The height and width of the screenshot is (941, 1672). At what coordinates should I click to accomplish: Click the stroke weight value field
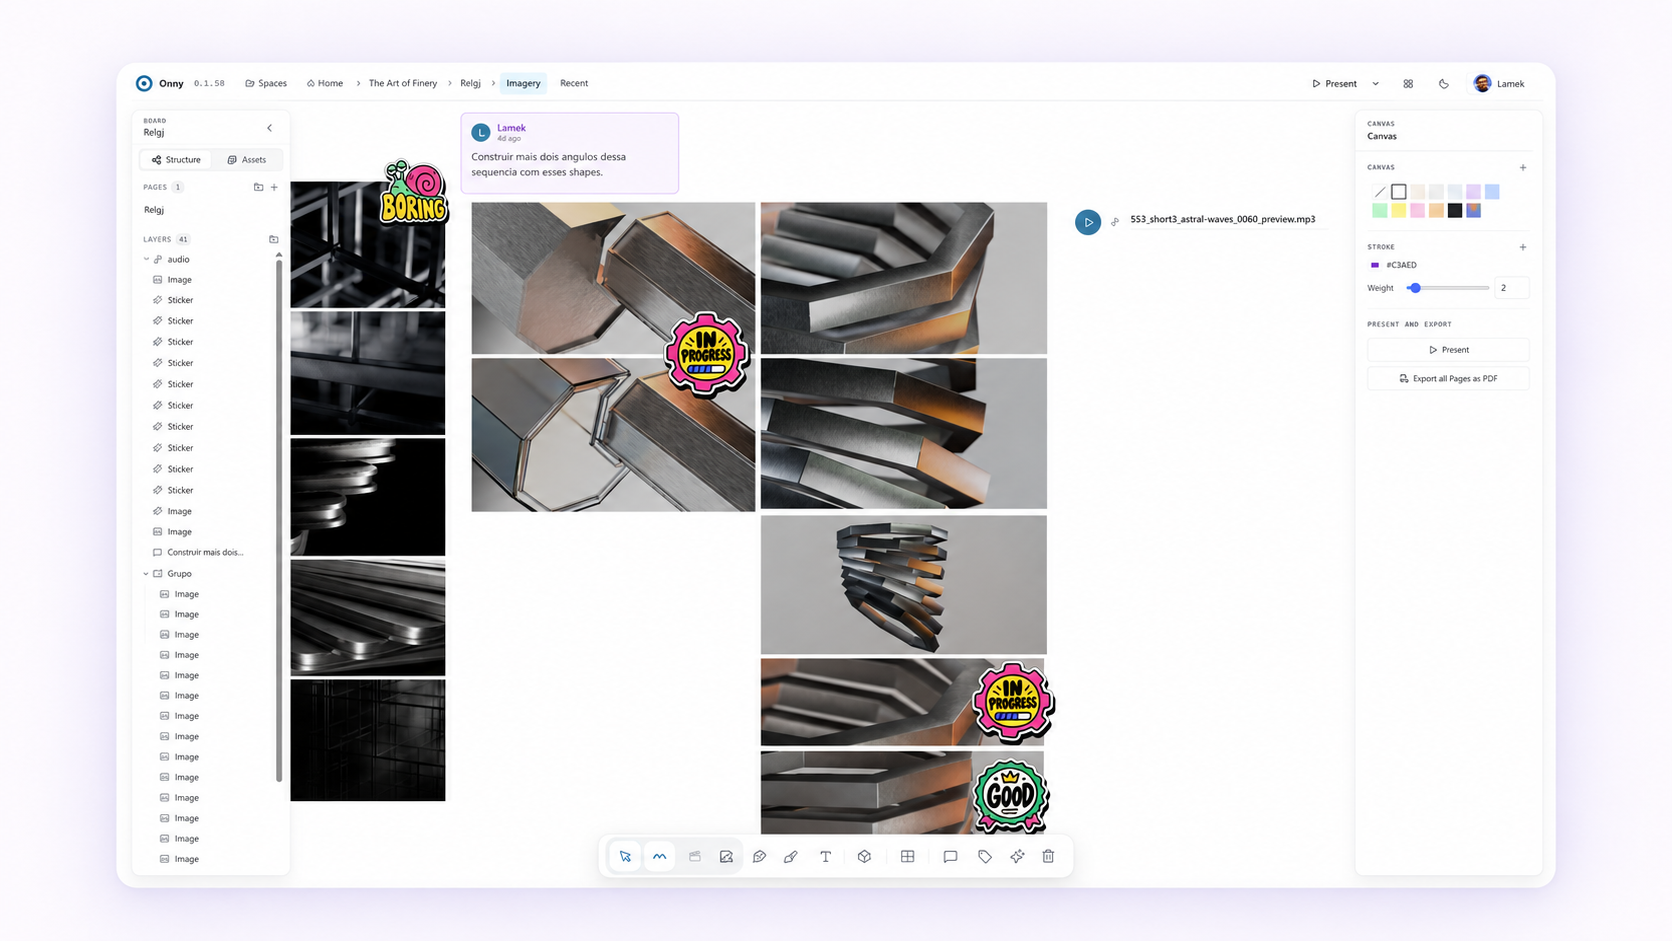click(x=1511, y=288)
